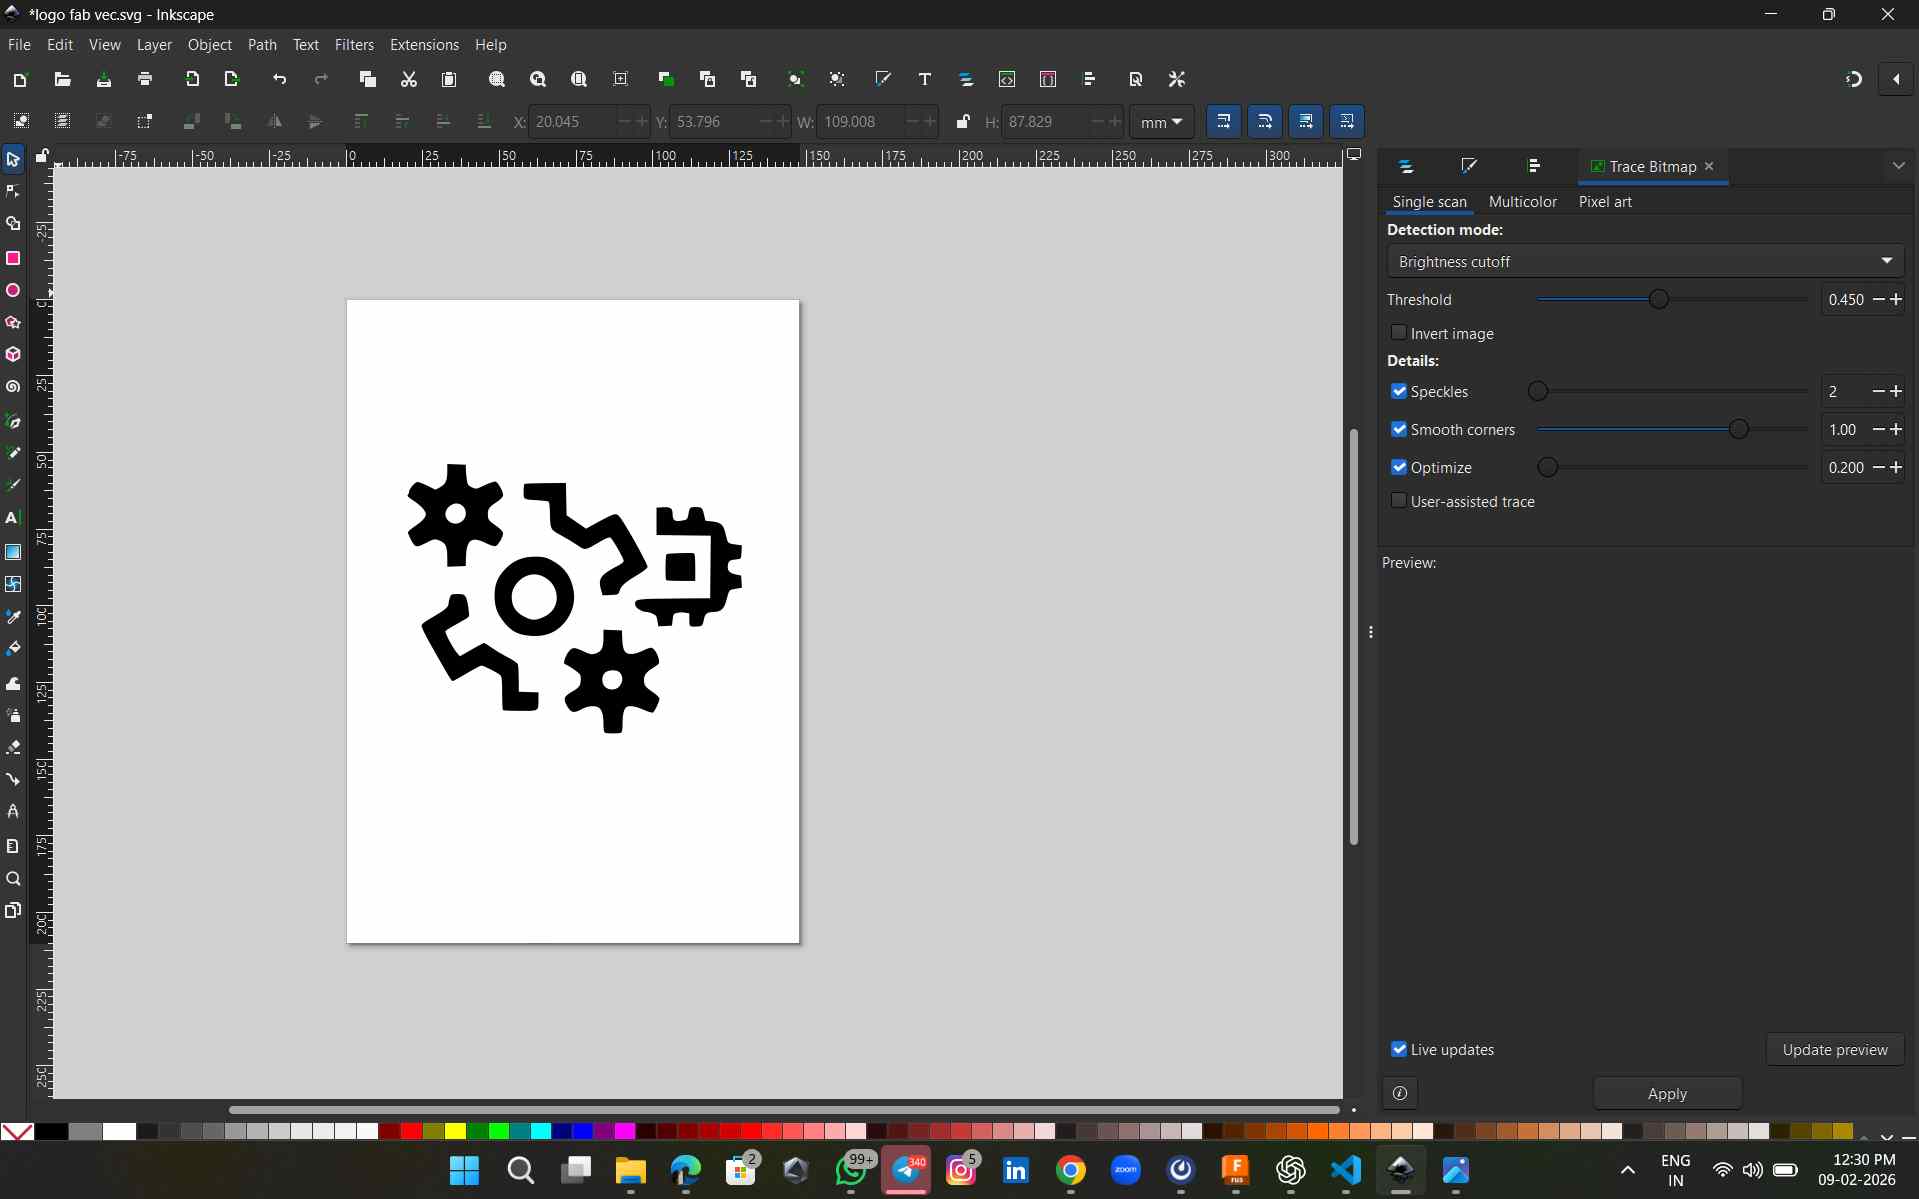Toggle Live updates checkbox
1919x1199 pixels.
(x=1399, y=1049)
